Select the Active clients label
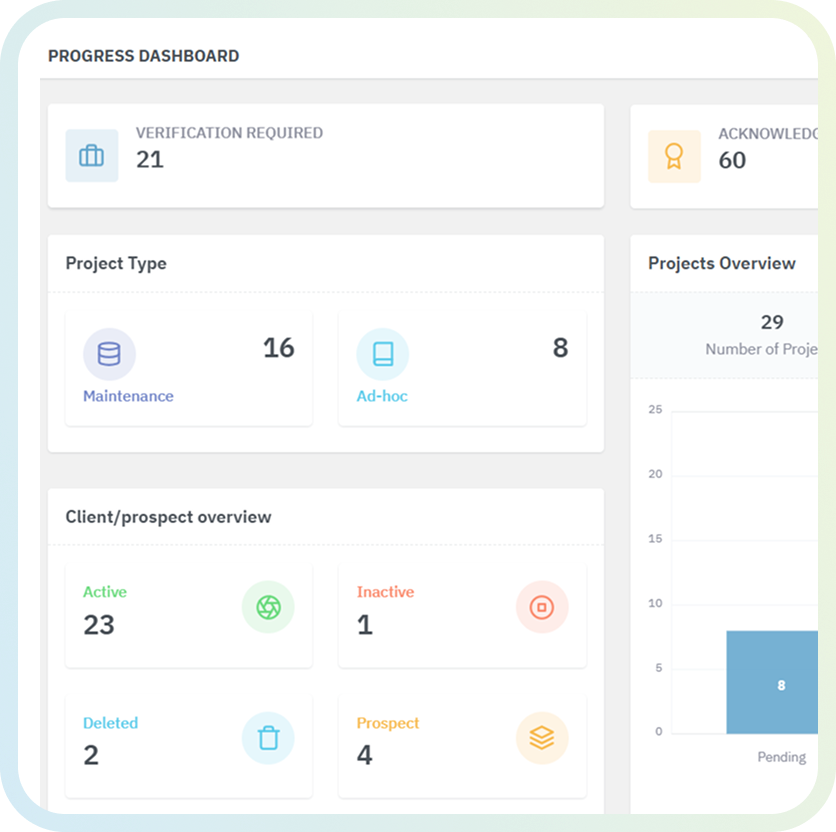Image resolution: width=836 pixels, height=832 pixels. (x=104, y=592)
